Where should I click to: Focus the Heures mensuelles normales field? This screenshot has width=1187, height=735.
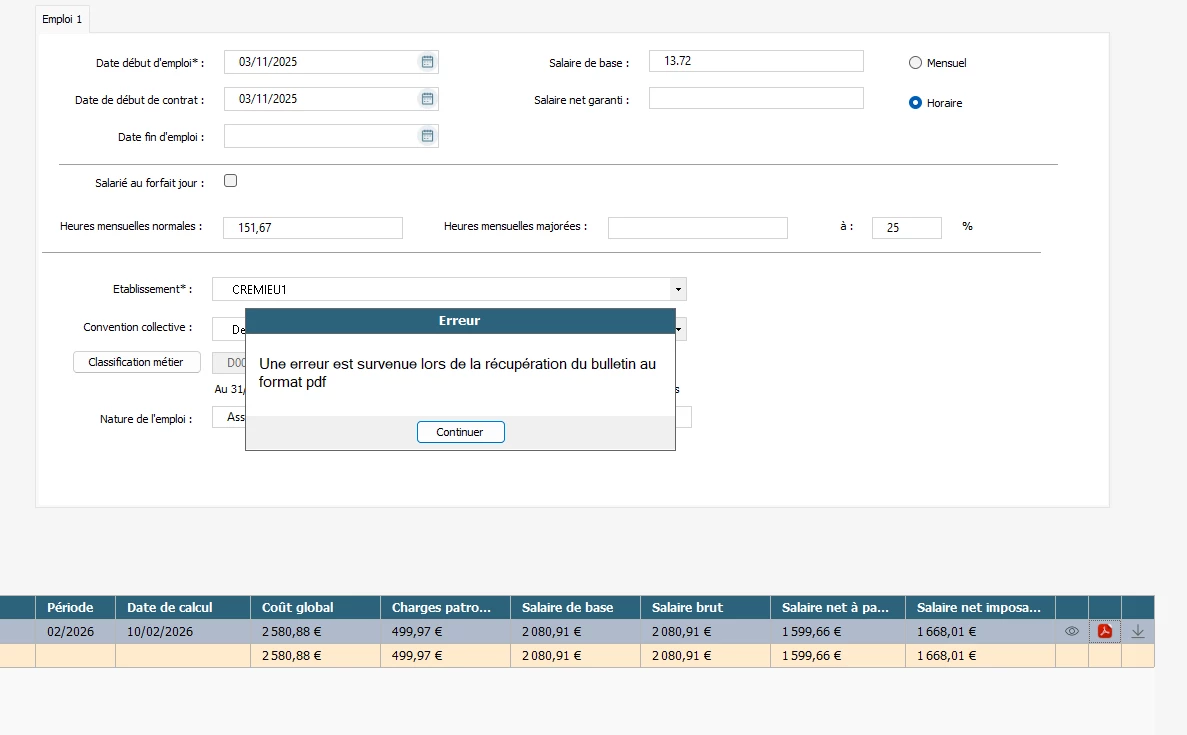pos(313,228)
